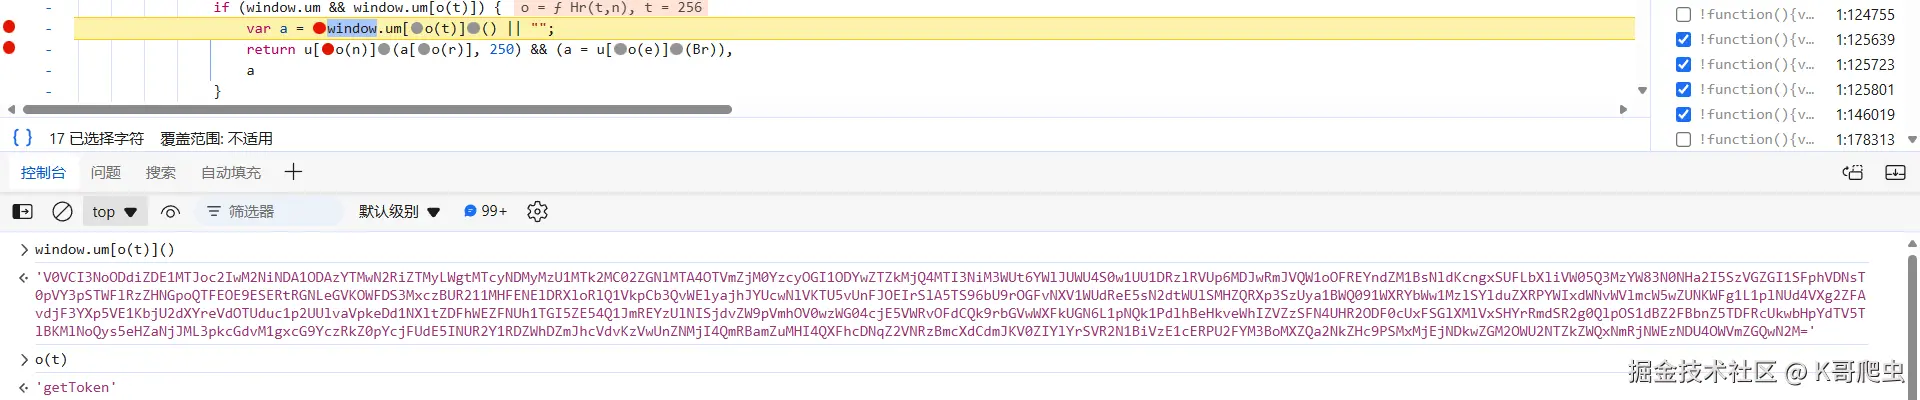Enable the breakpoint at 1:178313

[1683, 139]
